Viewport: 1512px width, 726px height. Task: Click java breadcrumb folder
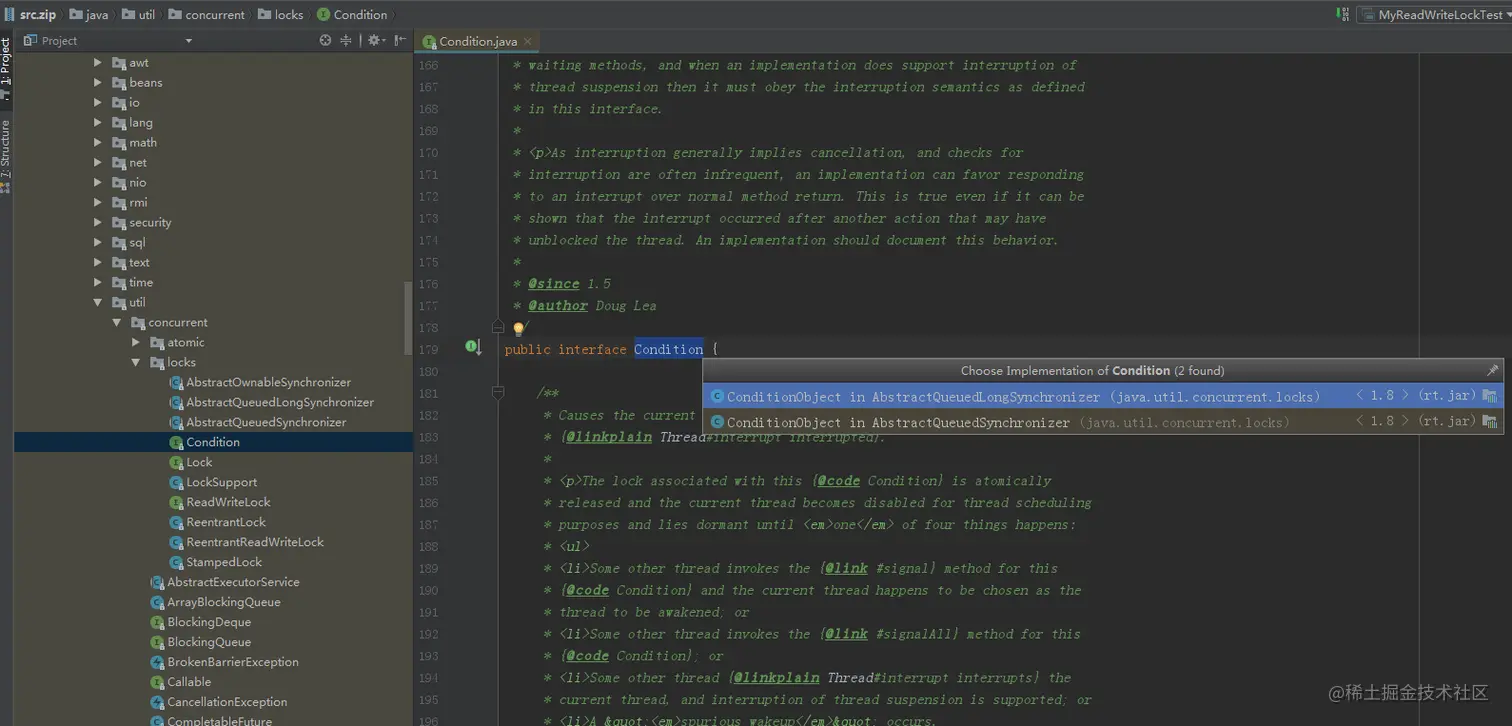tap(89, 15)
